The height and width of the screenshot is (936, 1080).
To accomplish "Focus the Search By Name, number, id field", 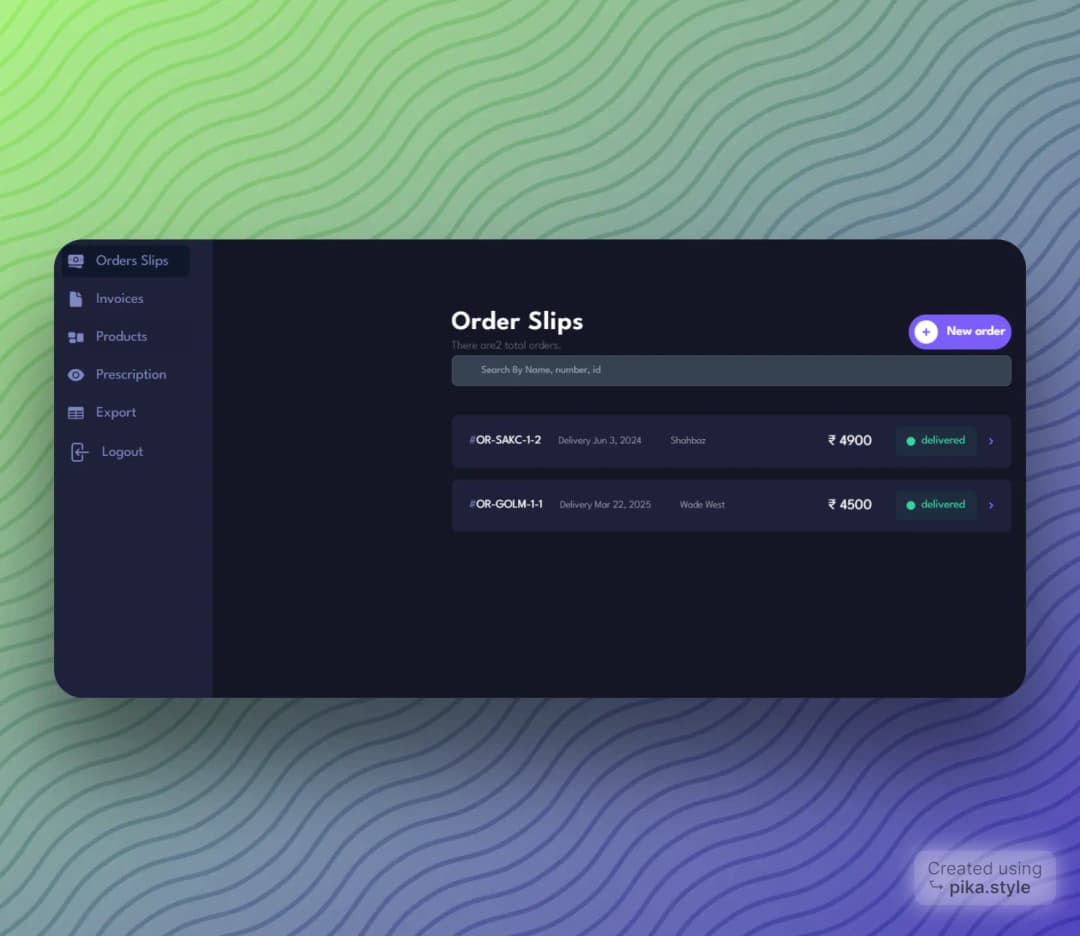I will (731, 371).
